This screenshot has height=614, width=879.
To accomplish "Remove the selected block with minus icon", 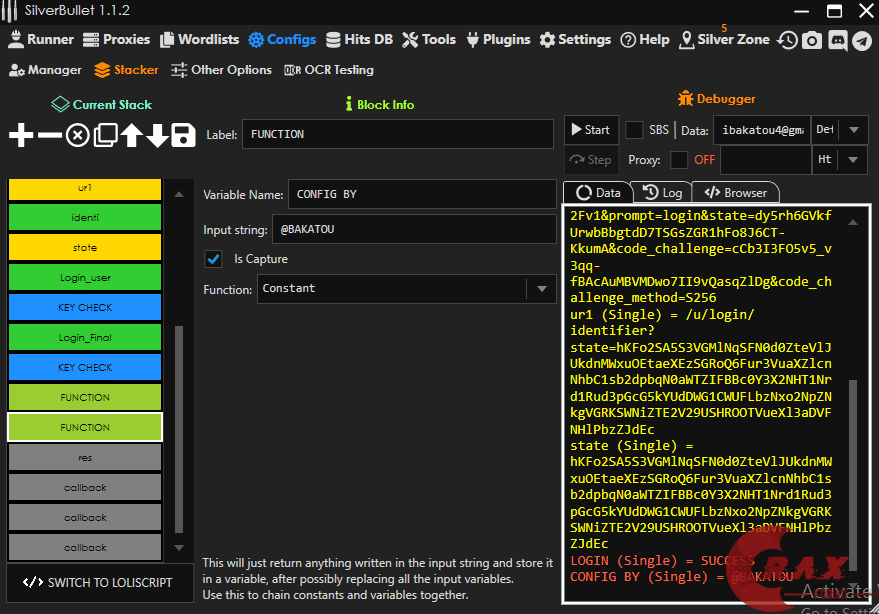I will click(49, 135).
